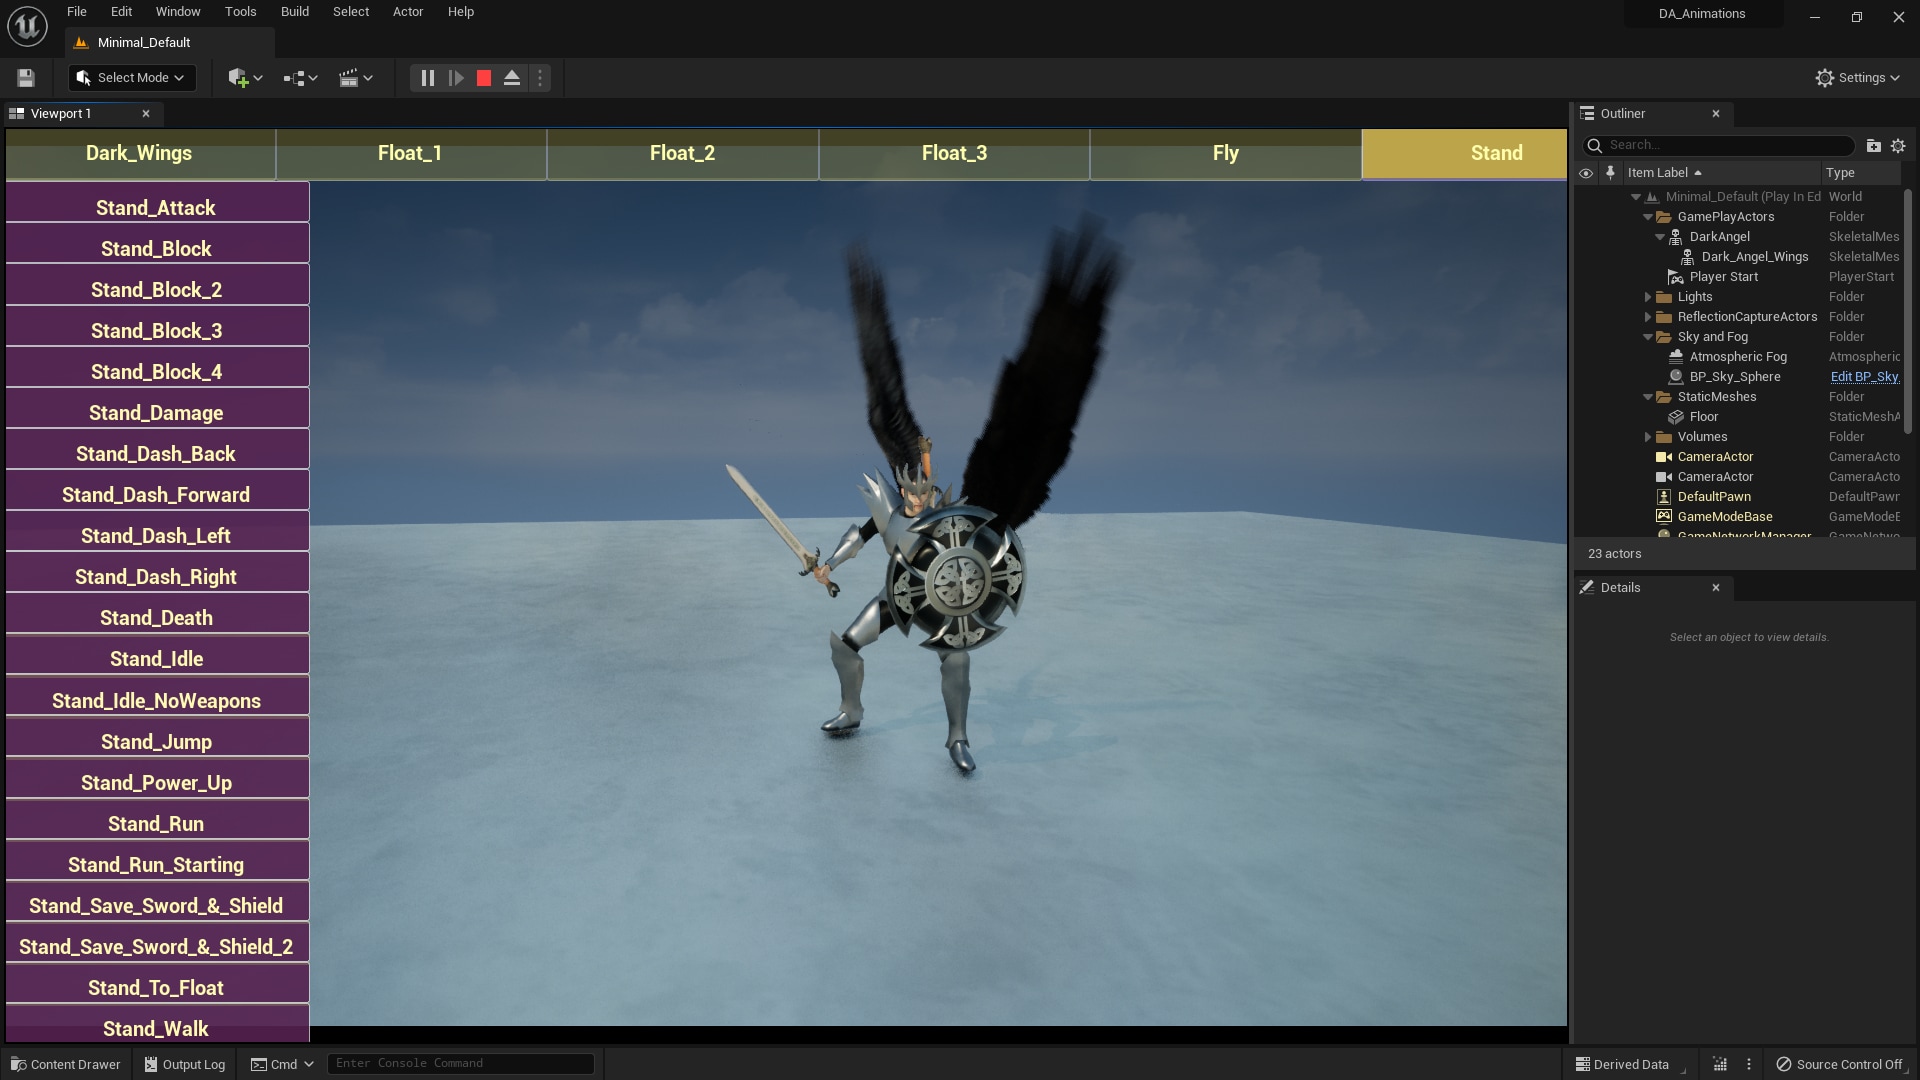Open the Select Mode dropdown
Viewport: 1920px width, 1080px height.
[x=131, y=78]
